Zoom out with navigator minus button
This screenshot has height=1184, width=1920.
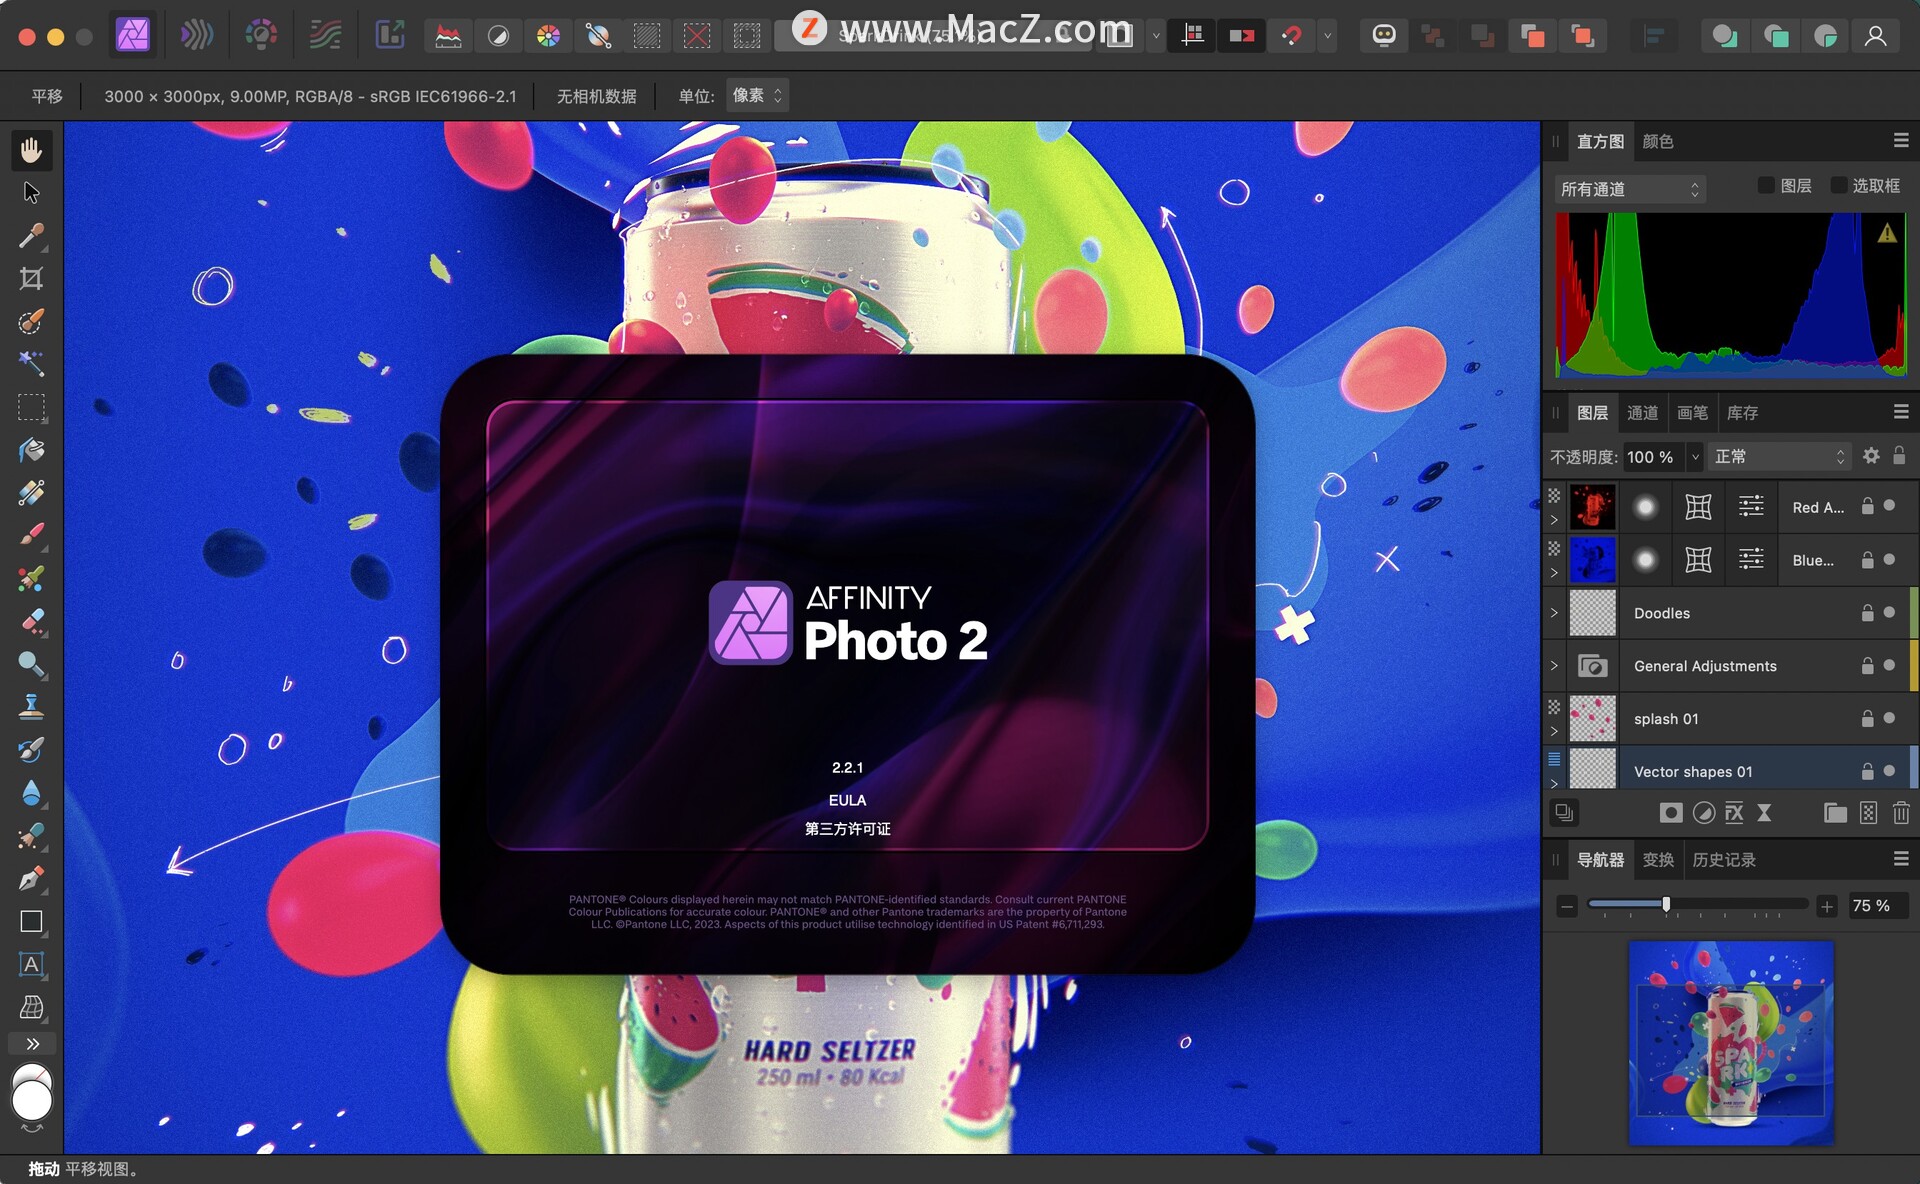coord(1567,906)
